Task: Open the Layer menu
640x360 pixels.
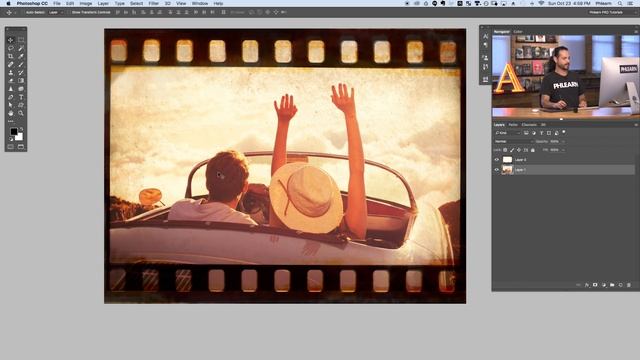Action: click(x=103, y=3)
